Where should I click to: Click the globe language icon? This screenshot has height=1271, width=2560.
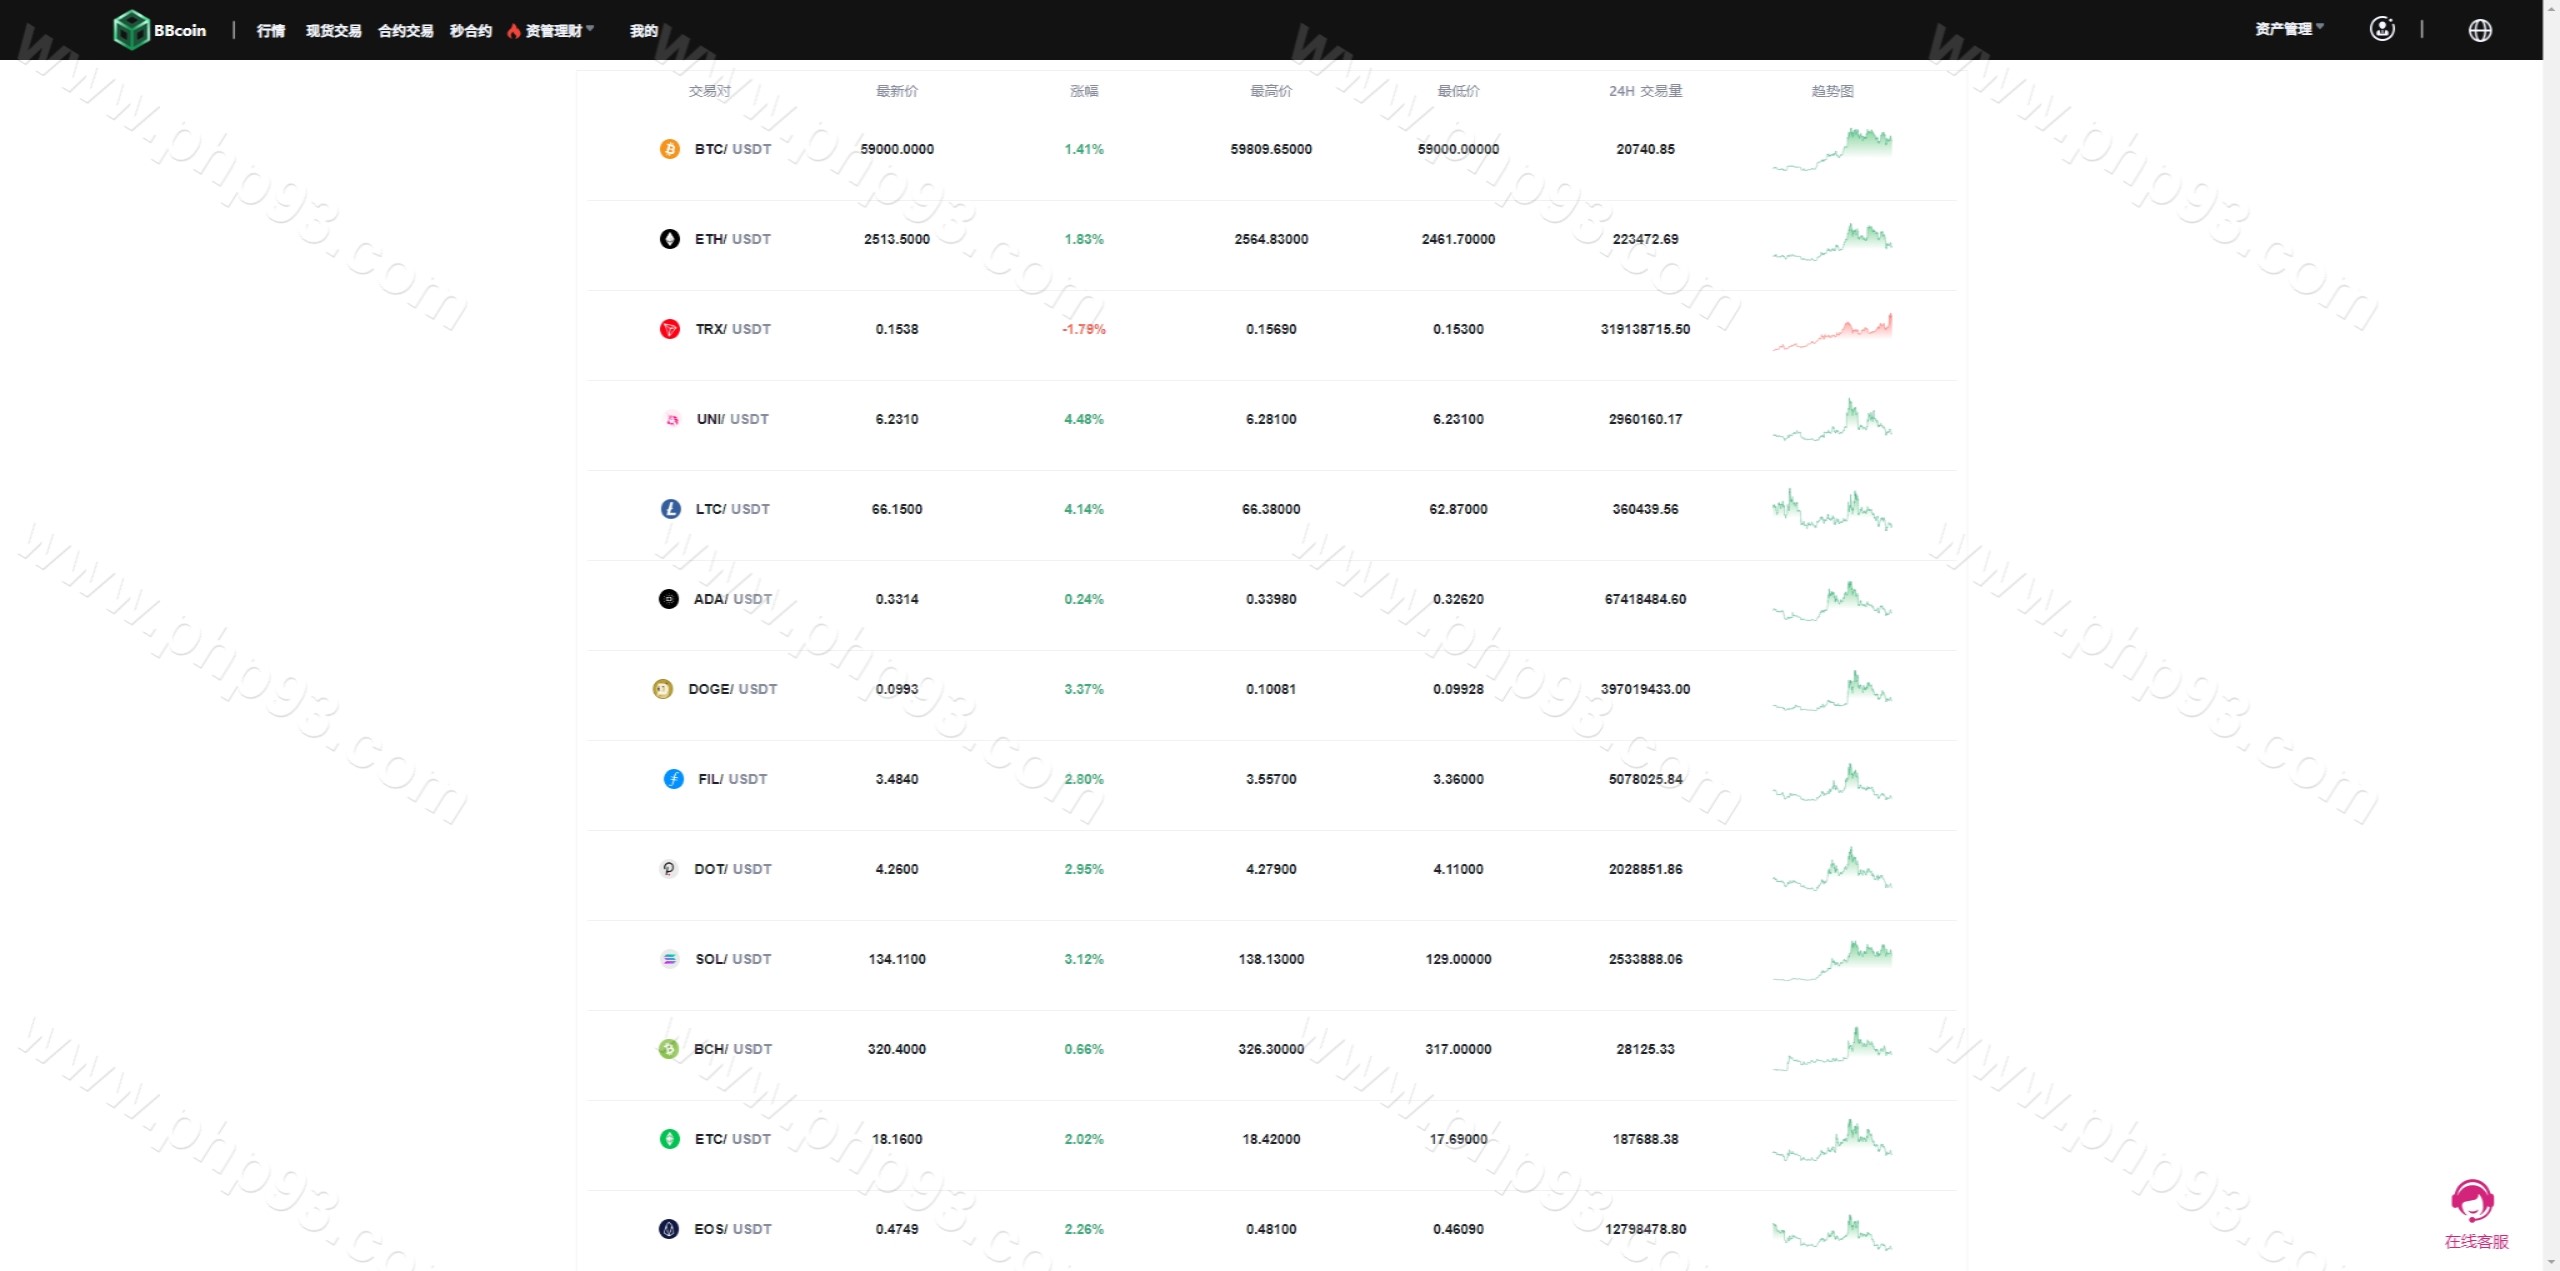tap(2479, 30)
